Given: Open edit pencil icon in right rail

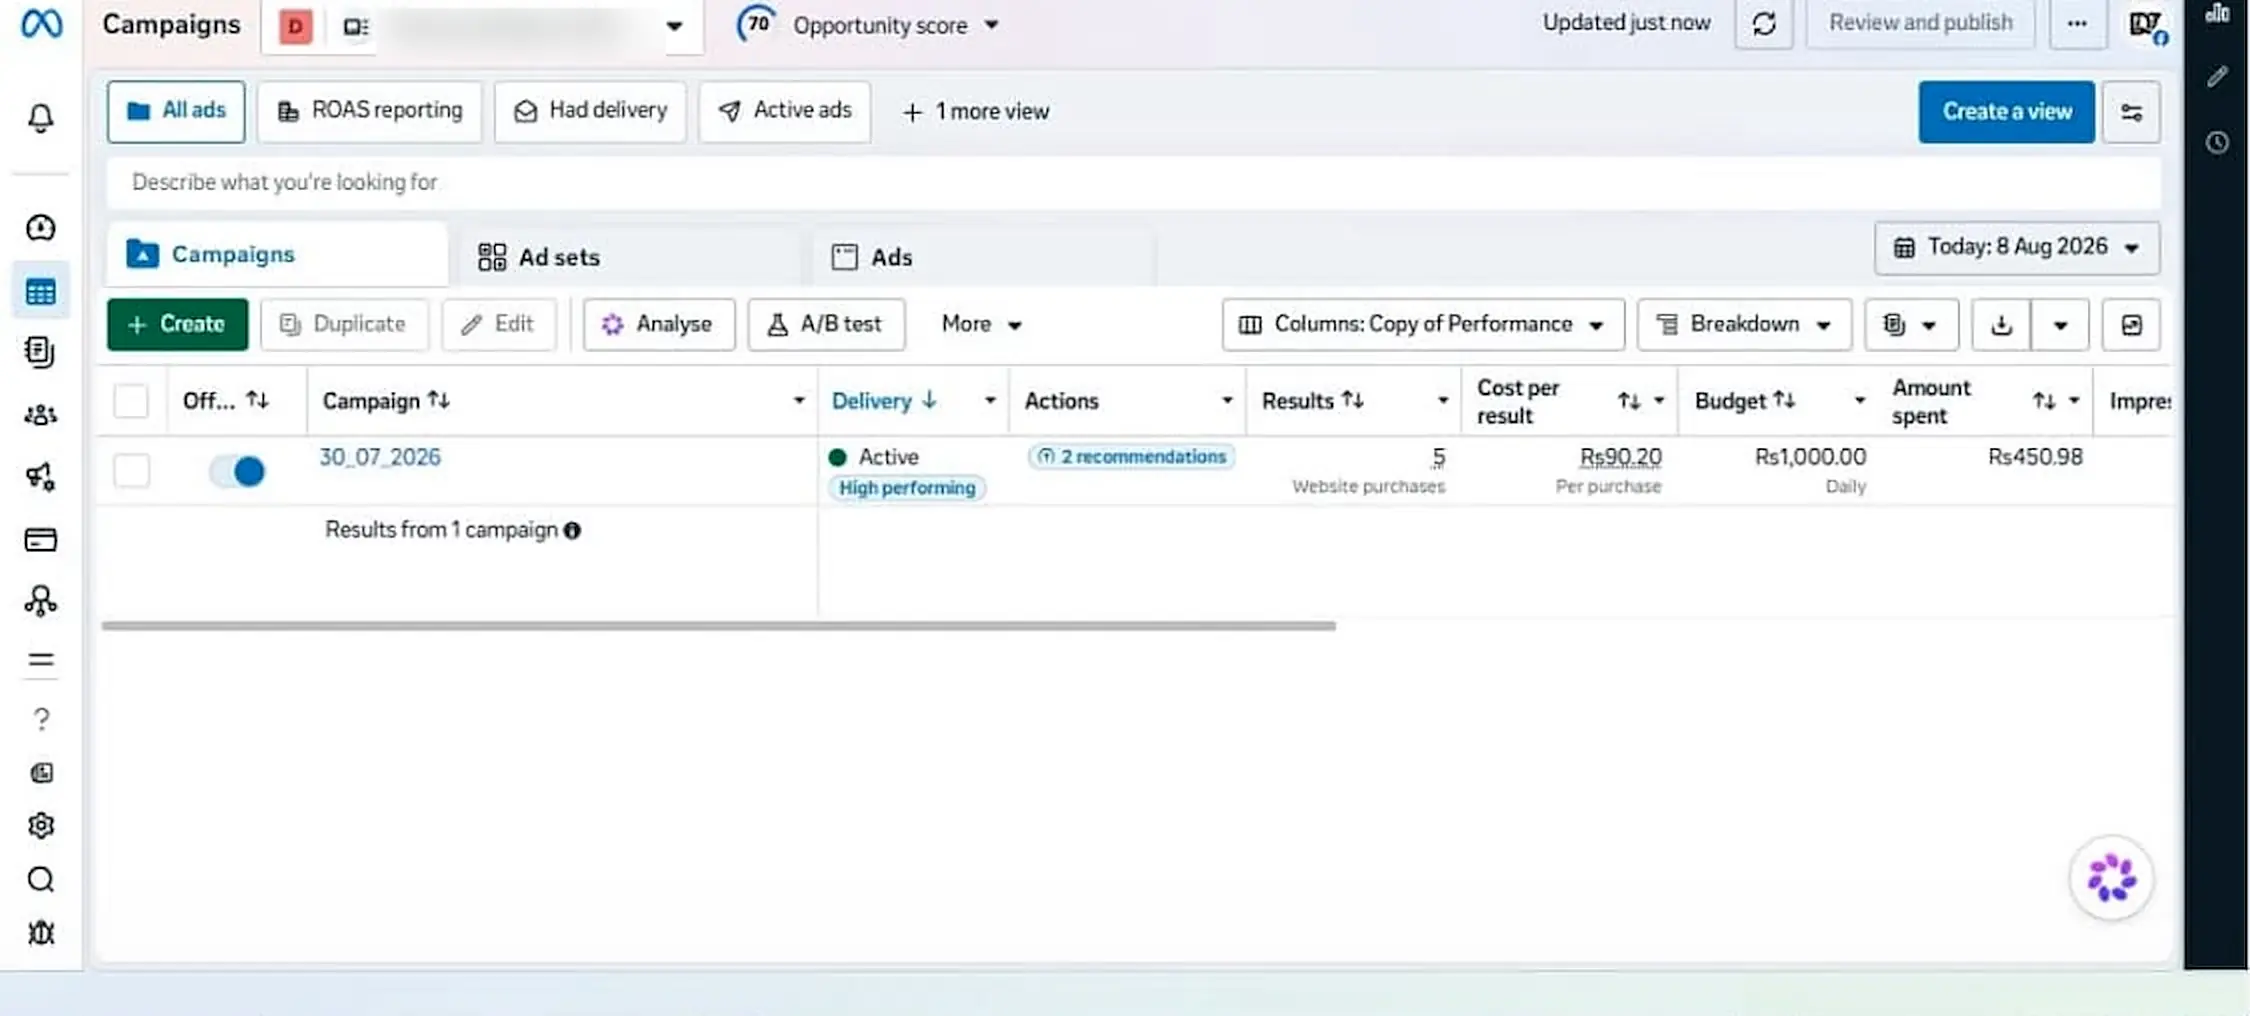Looking at the screenshot, I should (2217, 77).
